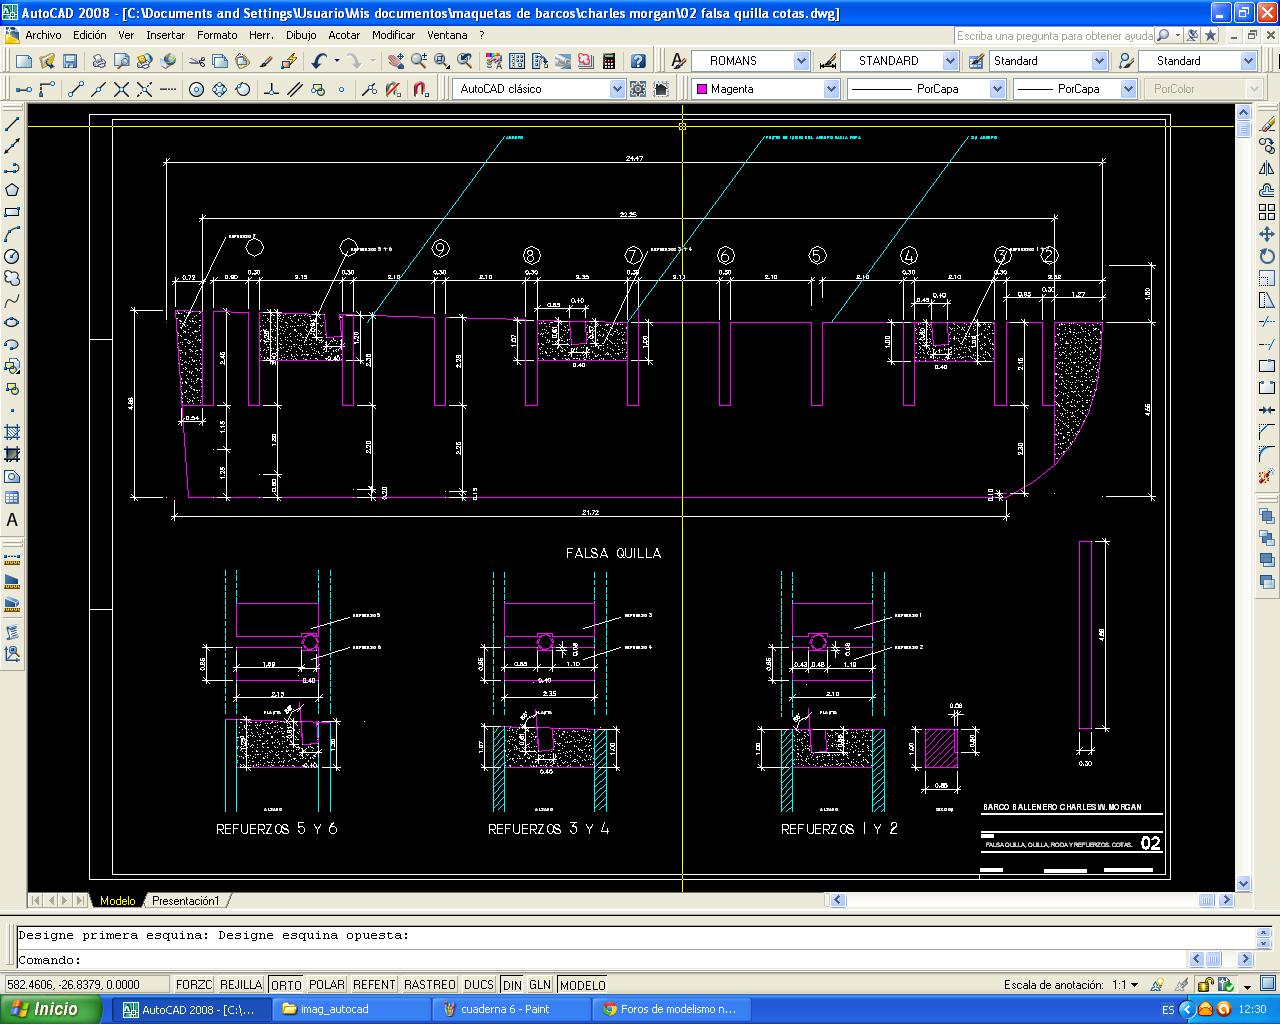Open the Standard table style dropdown
Screen dimensions: 1280x1024
click(1099, 61)
